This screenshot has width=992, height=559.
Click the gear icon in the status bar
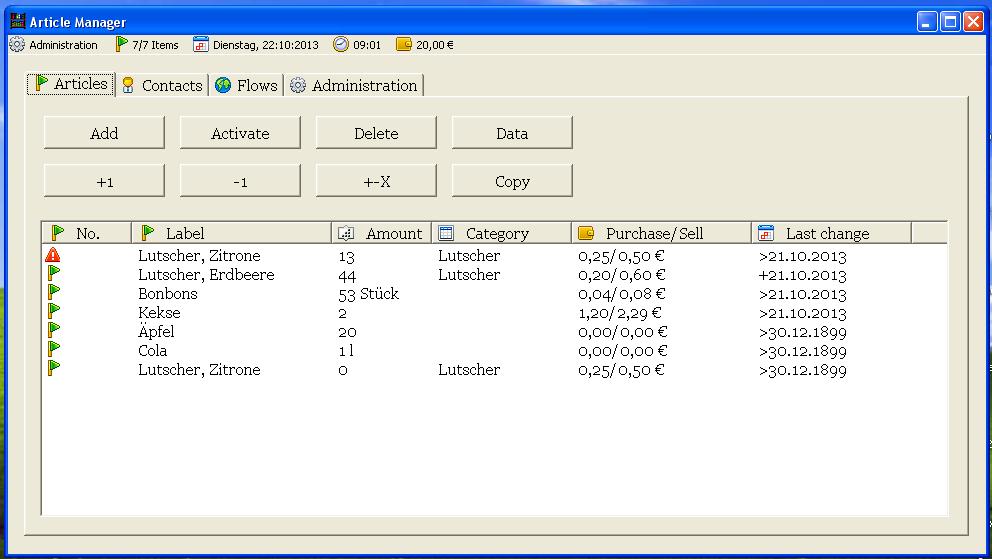17,44
